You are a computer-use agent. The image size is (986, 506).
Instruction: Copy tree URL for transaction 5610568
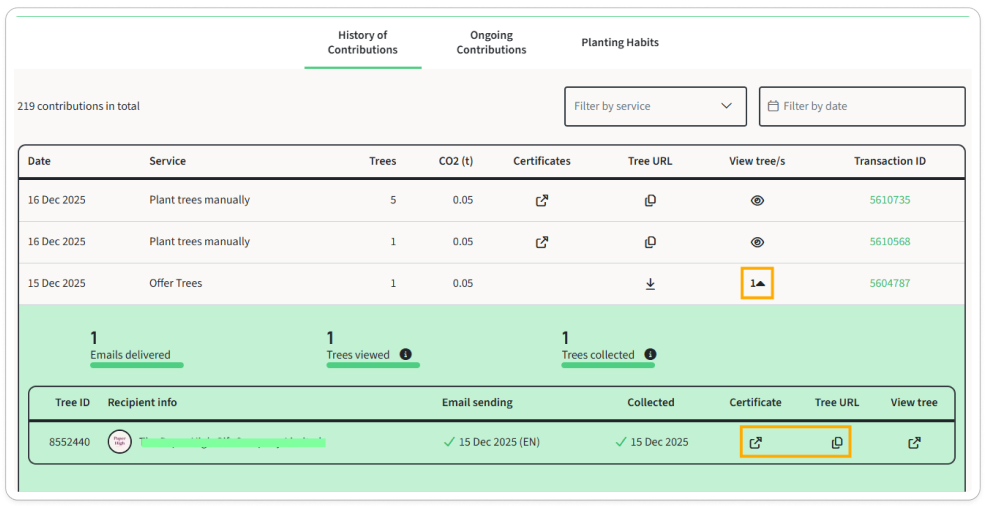(650, 242)
